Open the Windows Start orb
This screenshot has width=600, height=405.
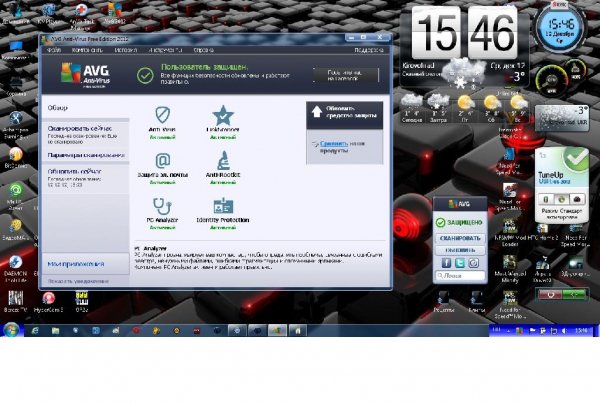(x=11, y=330)
